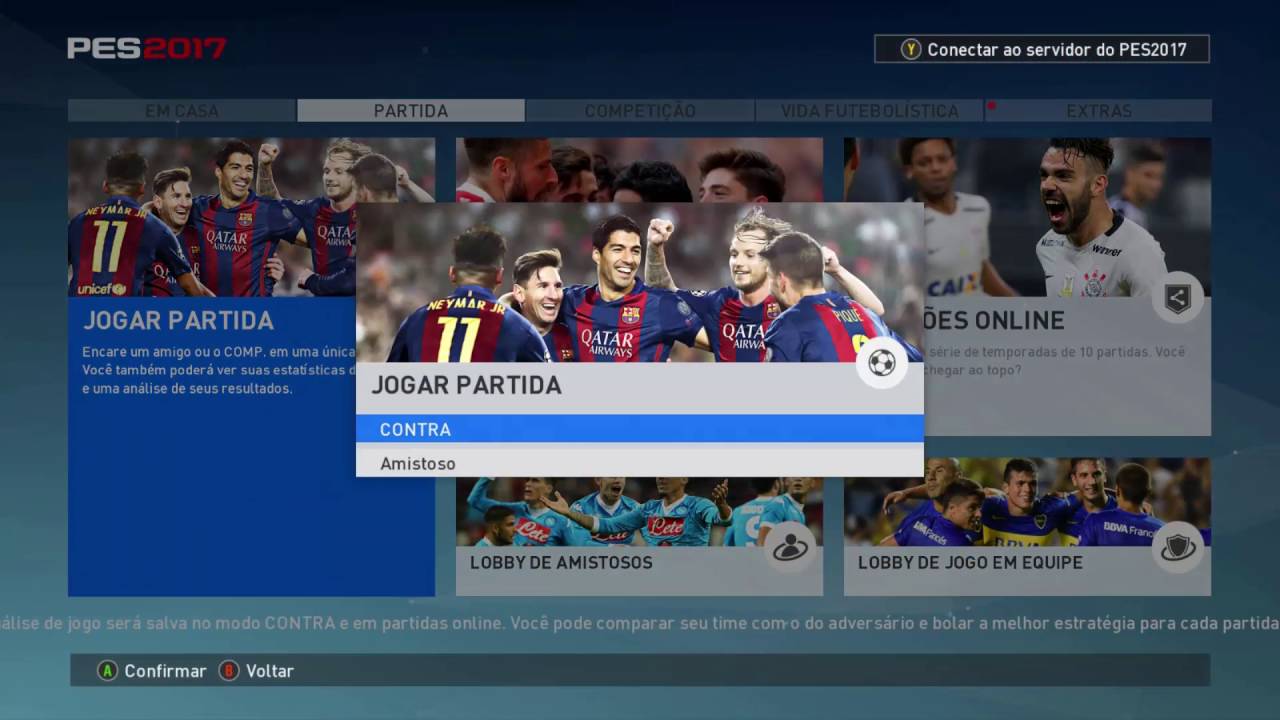Screen dimensions: 1280x720
Task: Click the Napoli players thumbnail
Action: click(x=640, y=511)
